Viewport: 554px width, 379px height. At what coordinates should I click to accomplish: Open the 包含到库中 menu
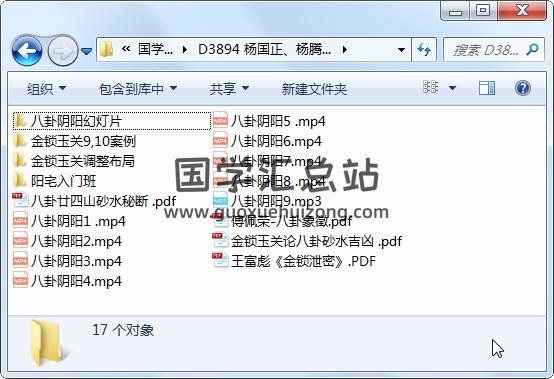pyautogui.click(x=138, y=89)
